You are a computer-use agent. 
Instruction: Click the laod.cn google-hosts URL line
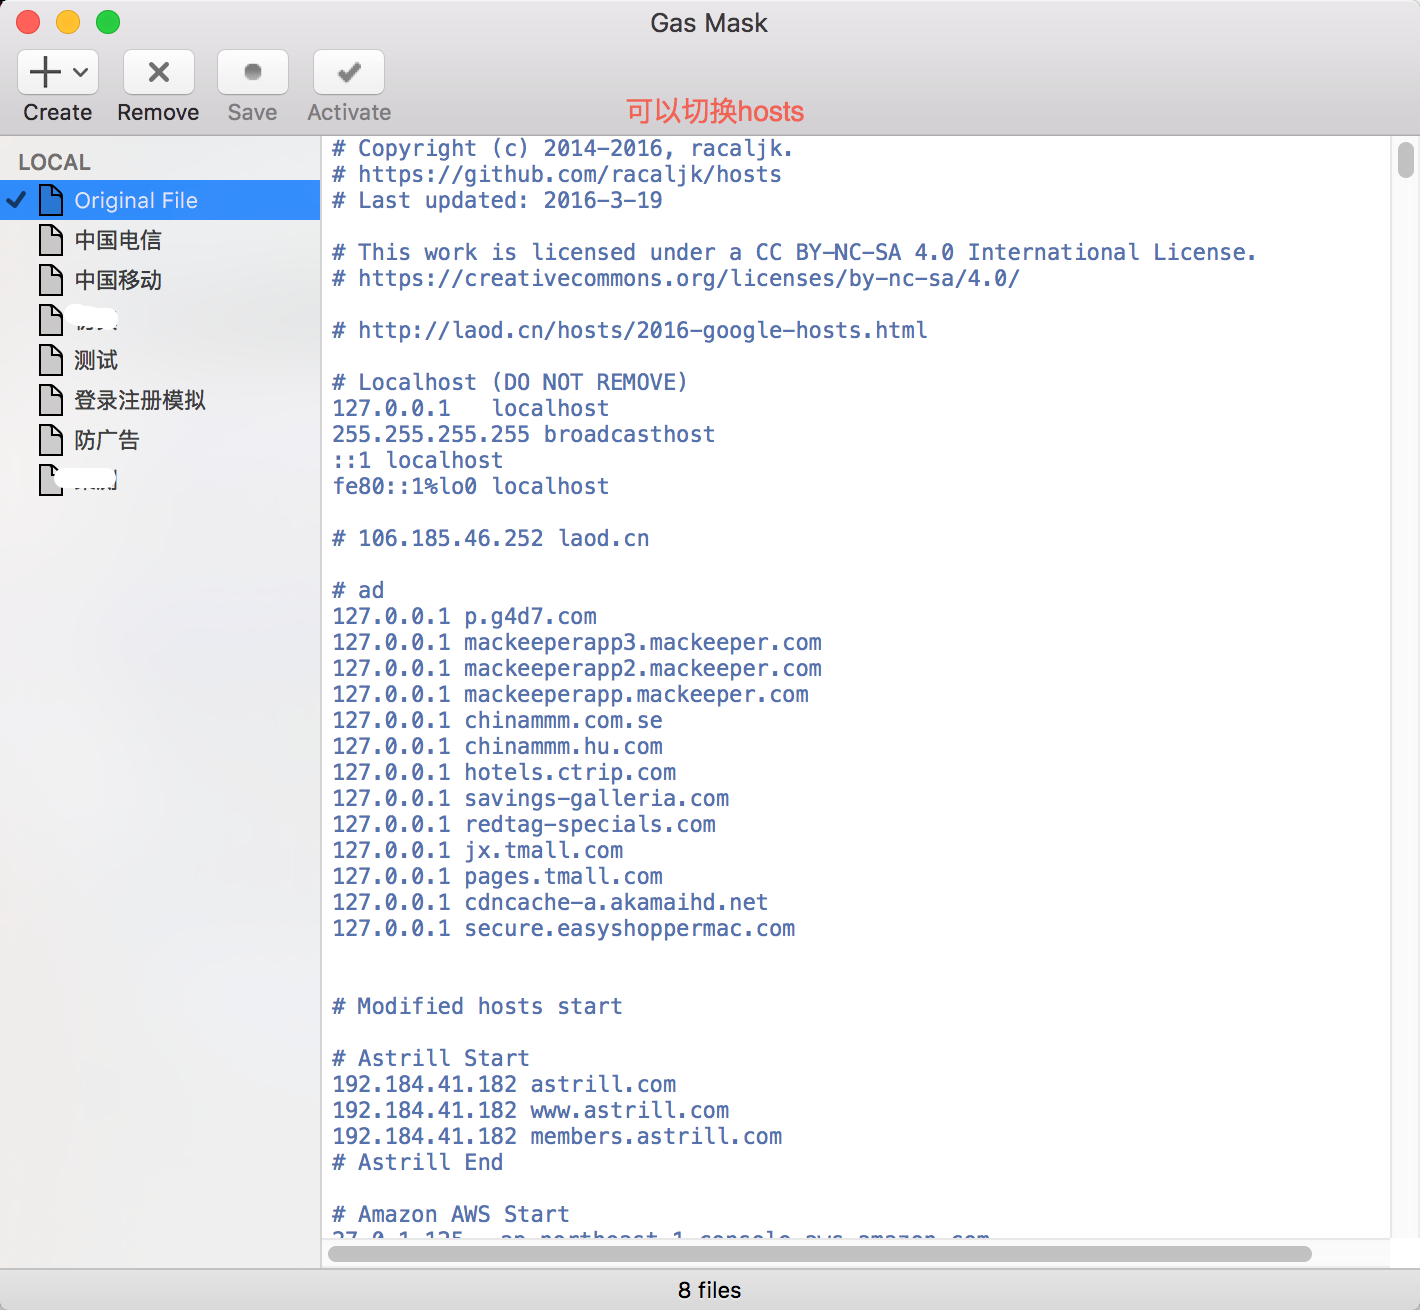630,330
